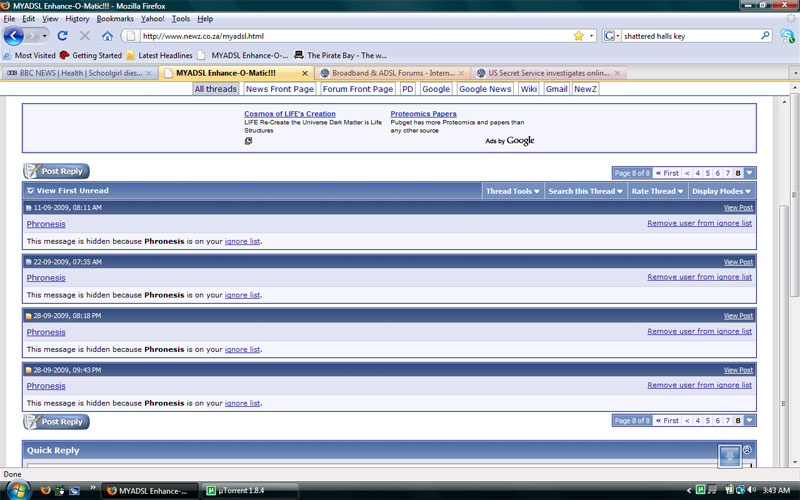Image resolution: width=800 pixels, height=500 pixels.
Task: Open The Pirate Bay bookmark icon
Action: (x=299, y=55)
